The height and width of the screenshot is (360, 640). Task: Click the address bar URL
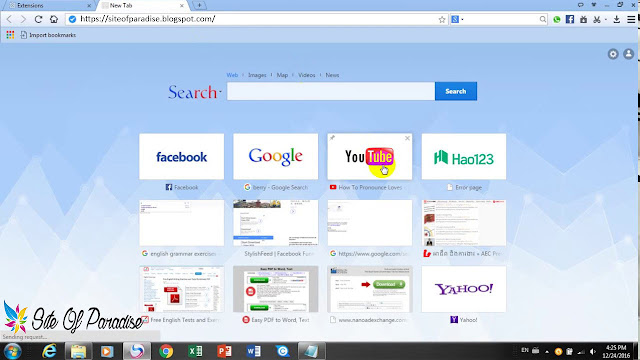pos(148,19)
